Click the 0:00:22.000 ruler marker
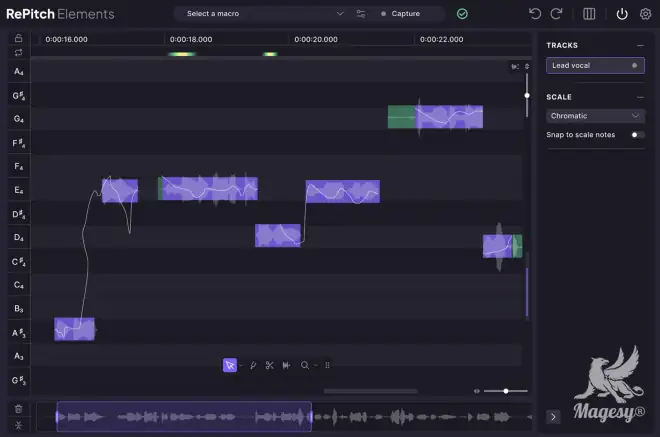The width and height of the screenshot is (660, 437). pos(441,40)
